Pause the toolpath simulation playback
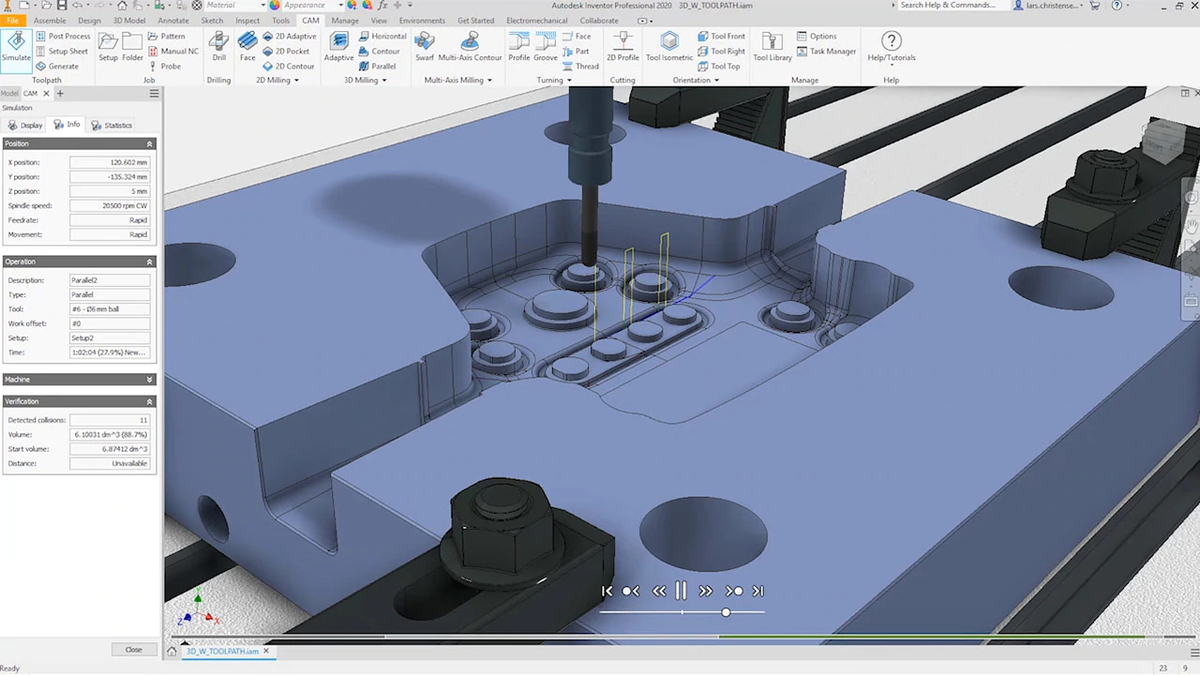The width and height of the screenshot is (1200, 675). 681,590
